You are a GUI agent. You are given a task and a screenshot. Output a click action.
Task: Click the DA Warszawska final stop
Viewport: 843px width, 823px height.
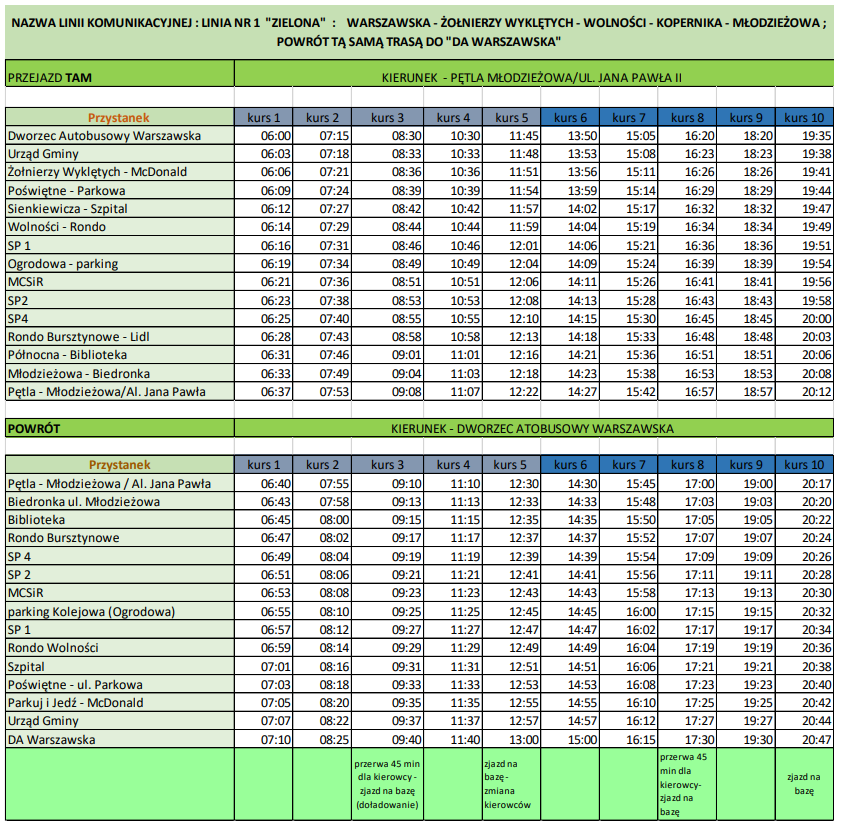[x=51, y=739]
